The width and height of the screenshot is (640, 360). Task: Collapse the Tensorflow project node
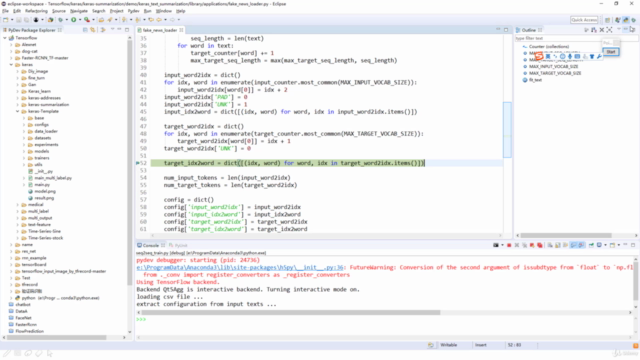pyautogui.click(x=5, y=38)
